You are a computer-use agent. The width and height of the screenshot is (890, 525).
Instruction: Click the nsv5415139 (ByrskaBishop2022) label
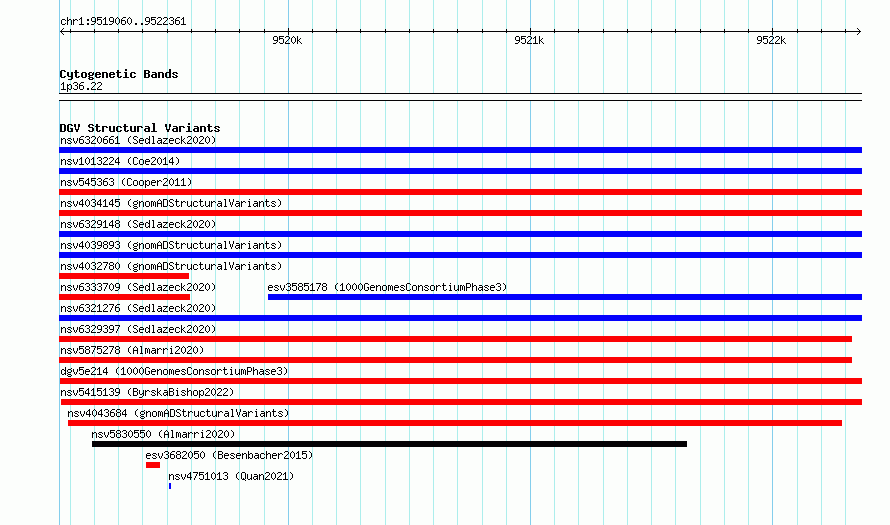pos(147,392)
